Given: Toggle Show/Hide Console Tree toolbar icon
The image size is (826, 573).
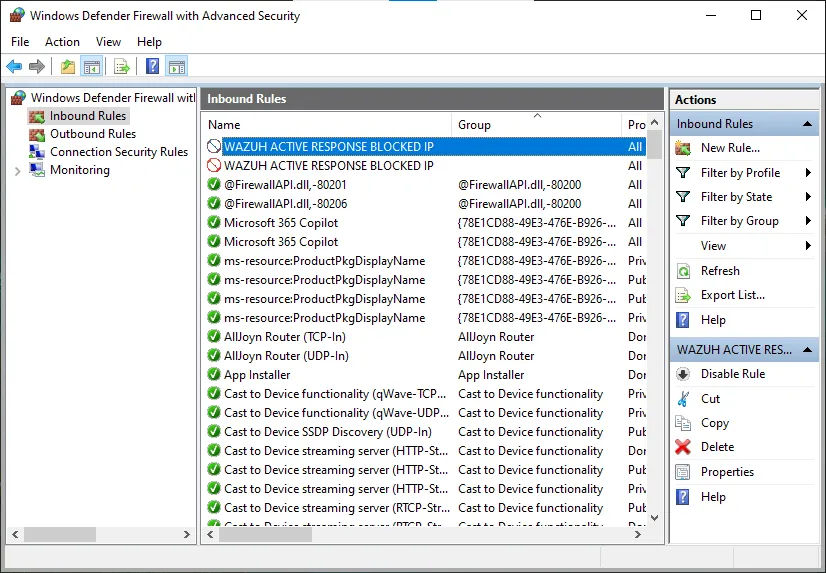Looking at the screenshot, I should click(x=91, y=66).
